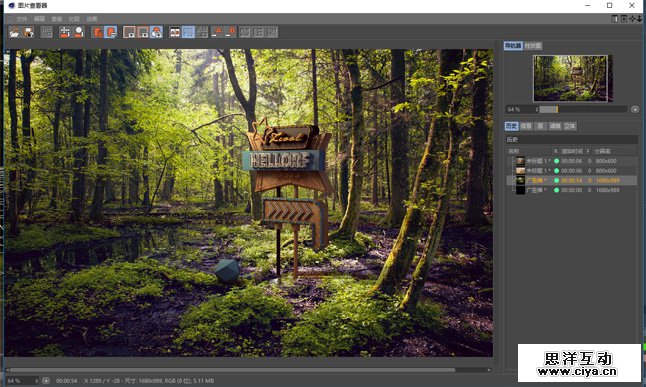Click the Open image folder icon
Viewport: 646px width, 387px height.
click(15, 32)
